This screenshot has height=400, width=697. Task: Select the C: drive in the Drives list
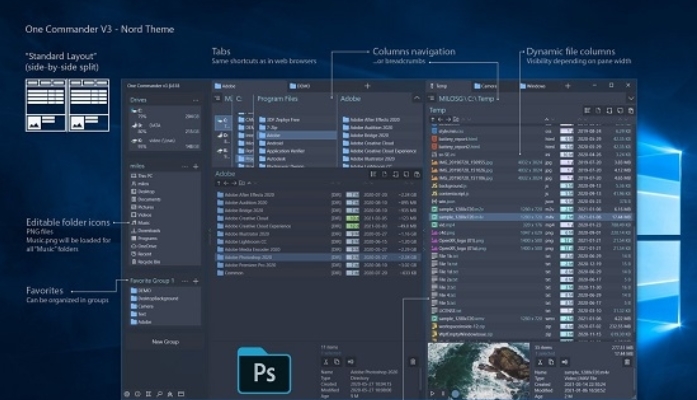point(164,113)
